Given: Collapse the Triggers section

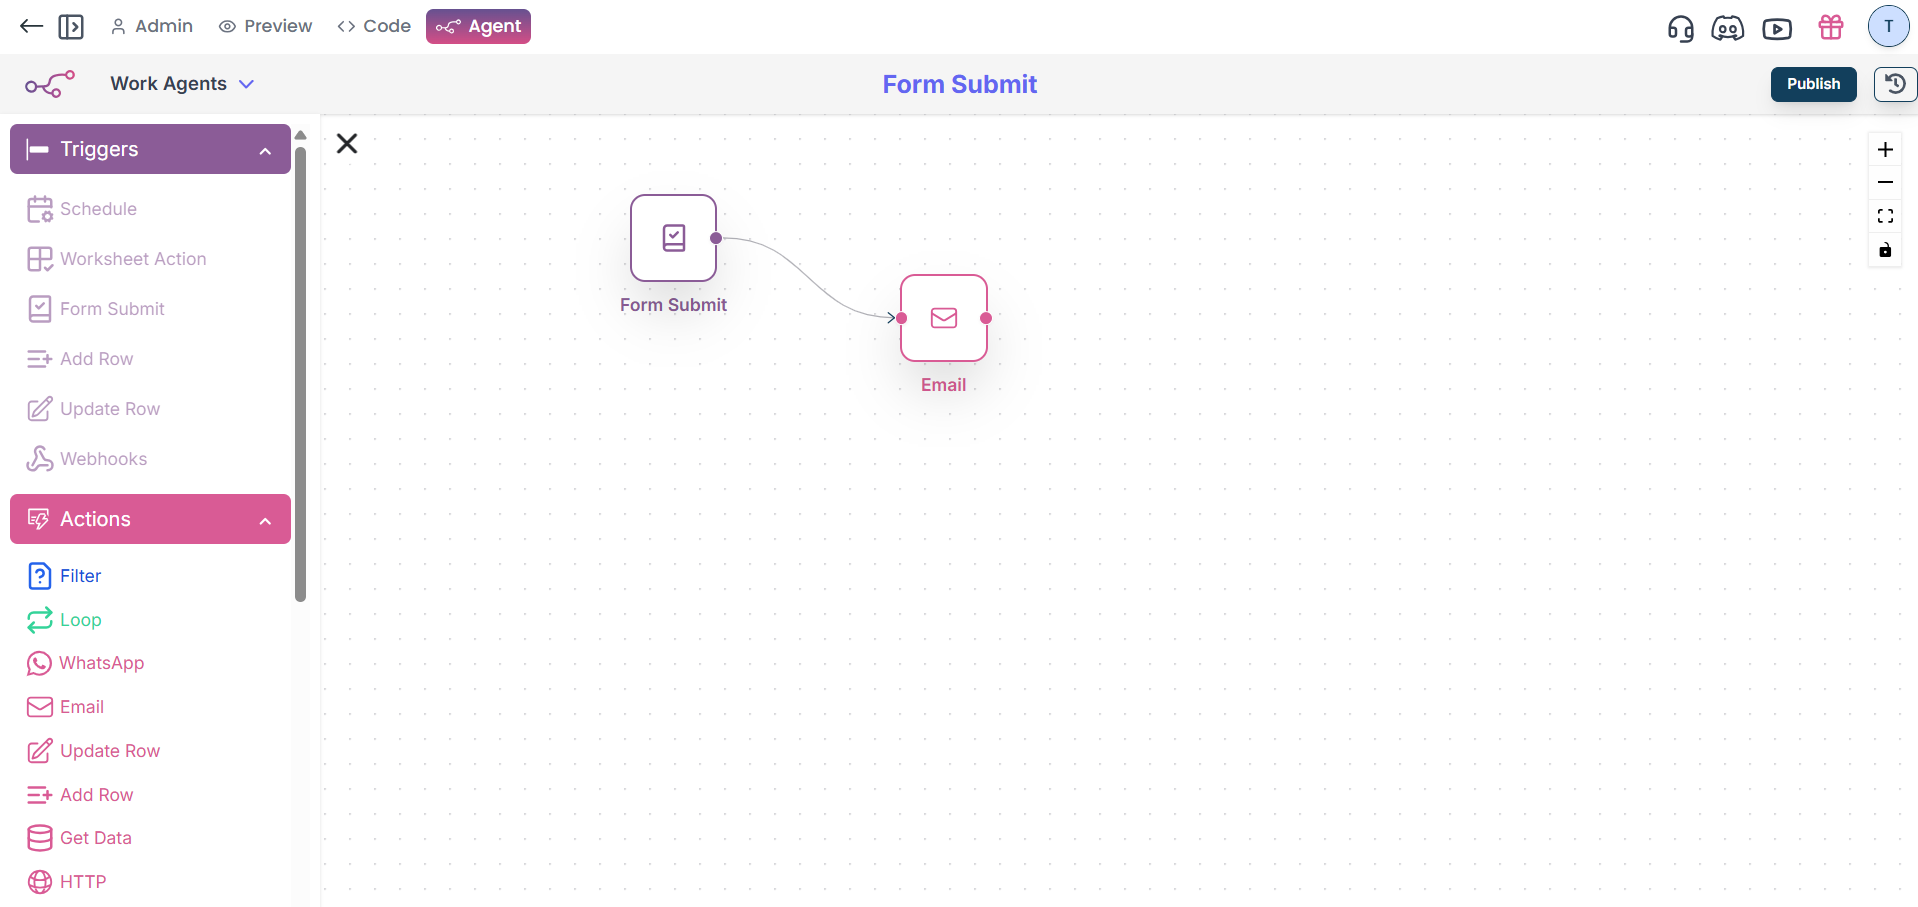Looking at the screenshot, I should click(265, 150).
